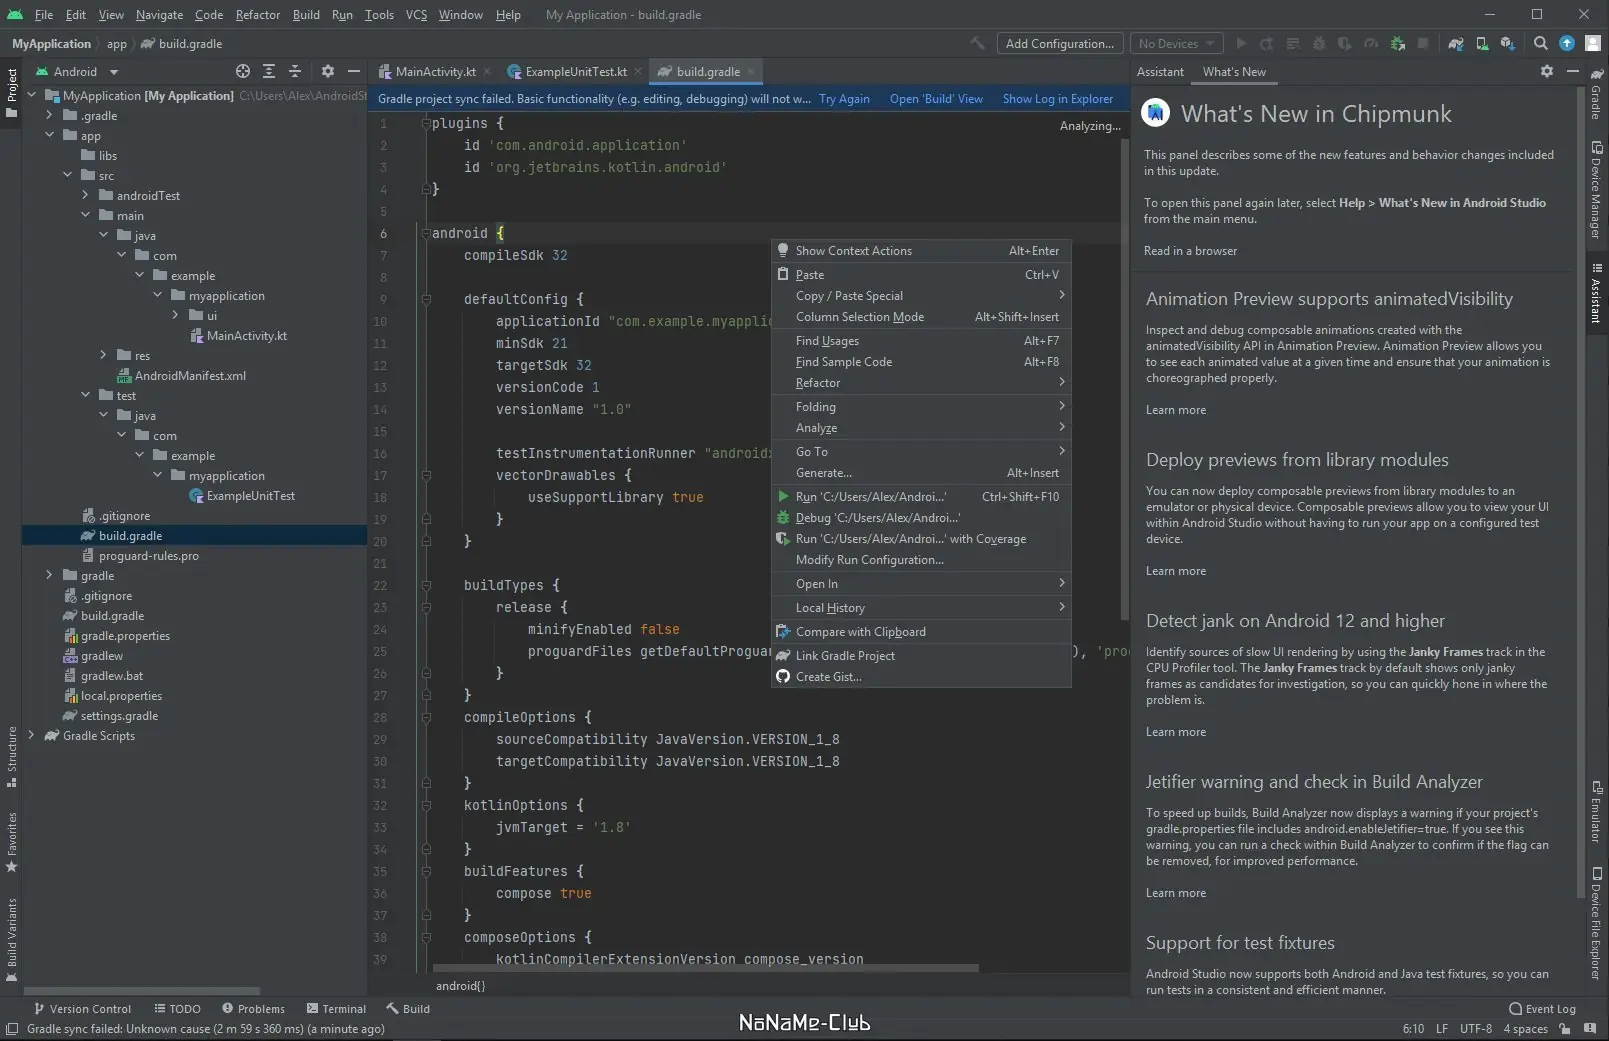Click Select Opened File target icon in Project panel

[243, 72]
